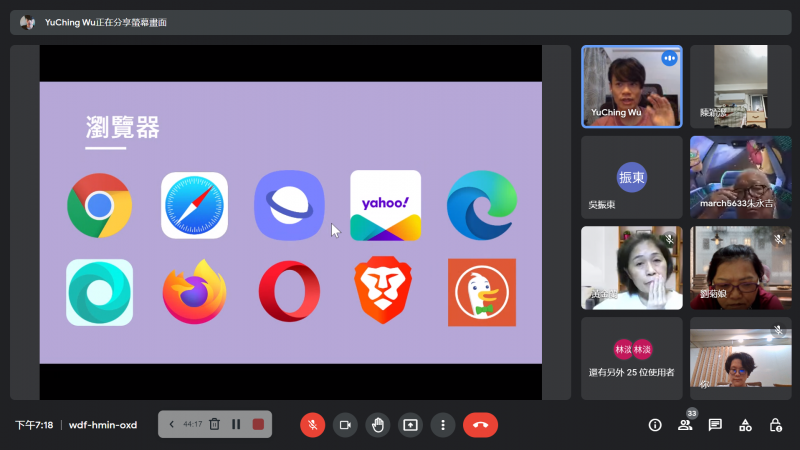This screenshot has width=800, height=450.
Task: Pause the screen recording
Action: pyautogui.click(x=236, y=424)
